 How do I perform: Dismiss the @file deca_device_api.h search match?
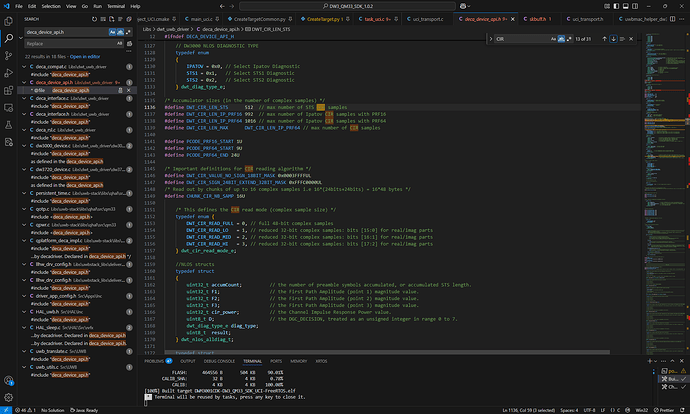coord(128,90)
